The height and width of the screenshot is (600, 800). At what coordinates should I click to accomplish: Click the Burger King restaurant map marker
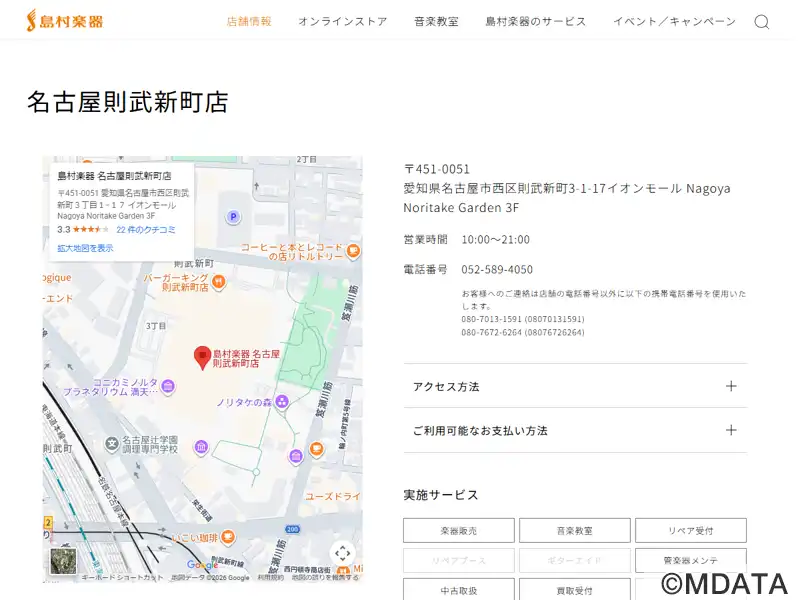(219, 282)
